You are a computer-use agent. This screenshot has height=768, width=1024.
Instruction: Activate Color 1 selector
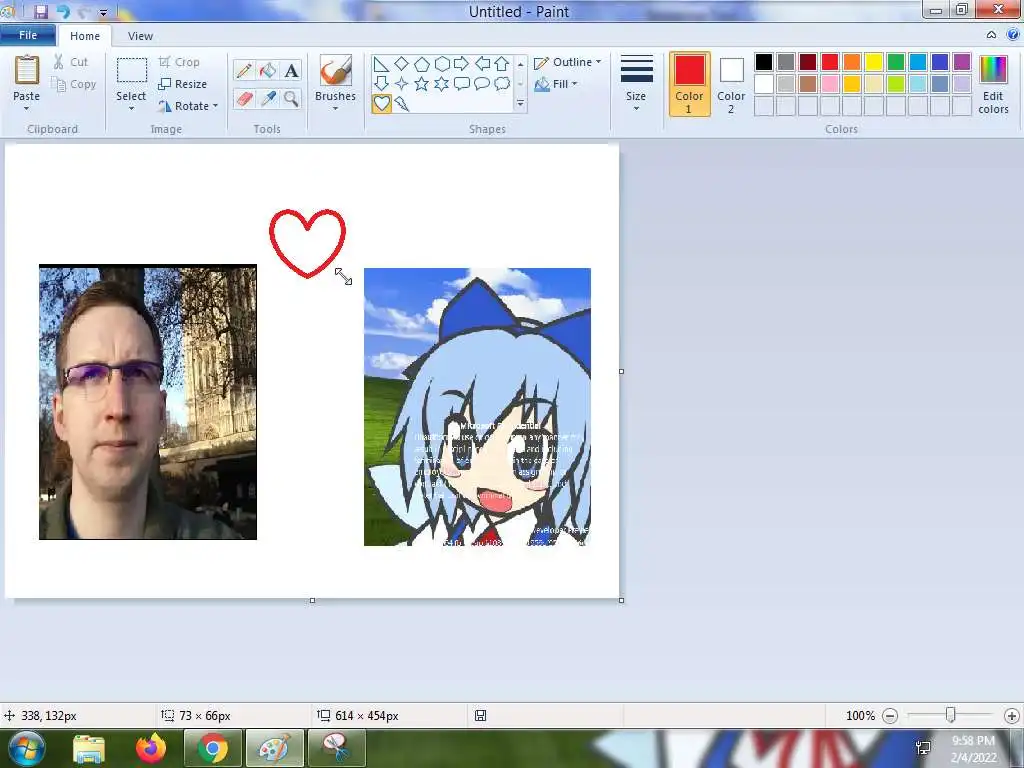point(690,84)
